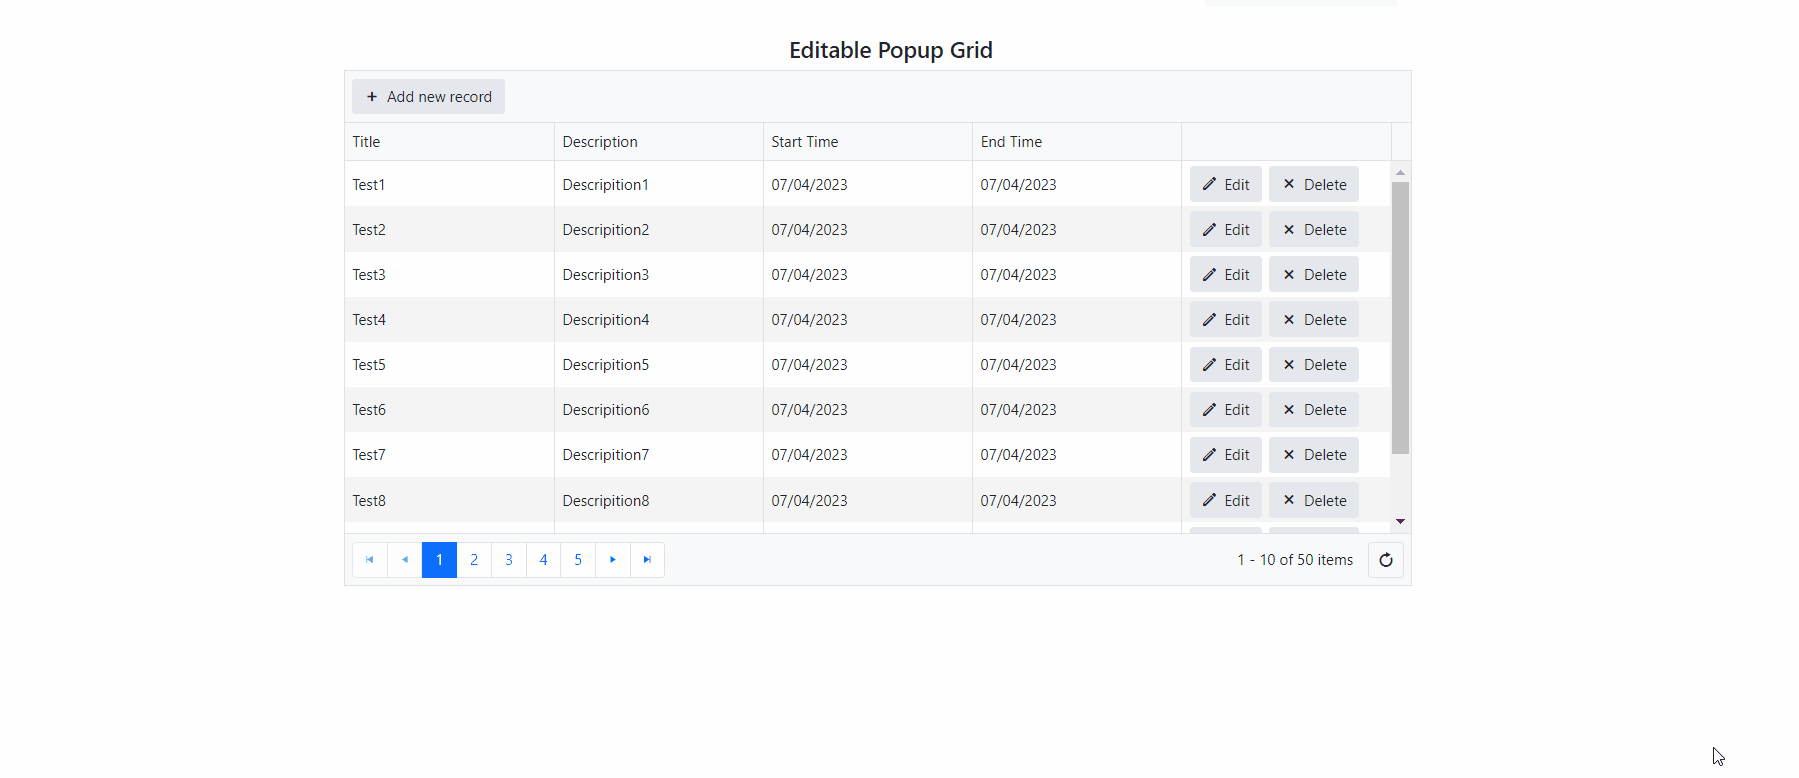Delete the Test2 record
The image size is (1799, 778).
1314,229
